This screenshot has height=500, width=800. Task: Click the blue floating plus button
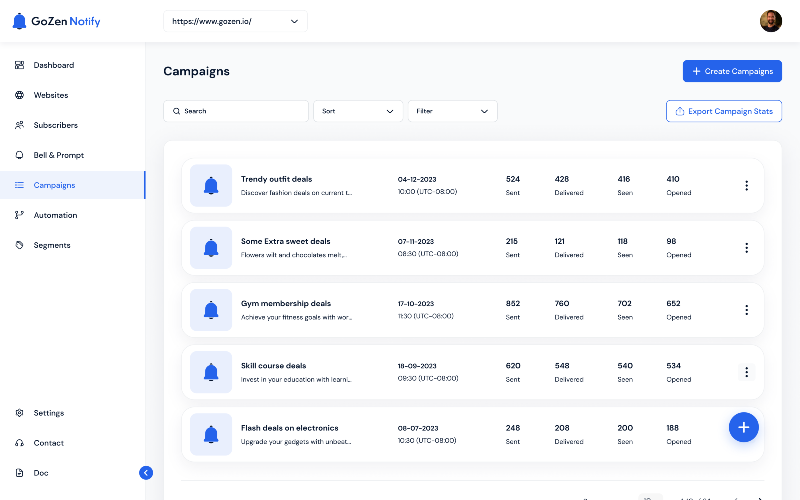(743, 427)
